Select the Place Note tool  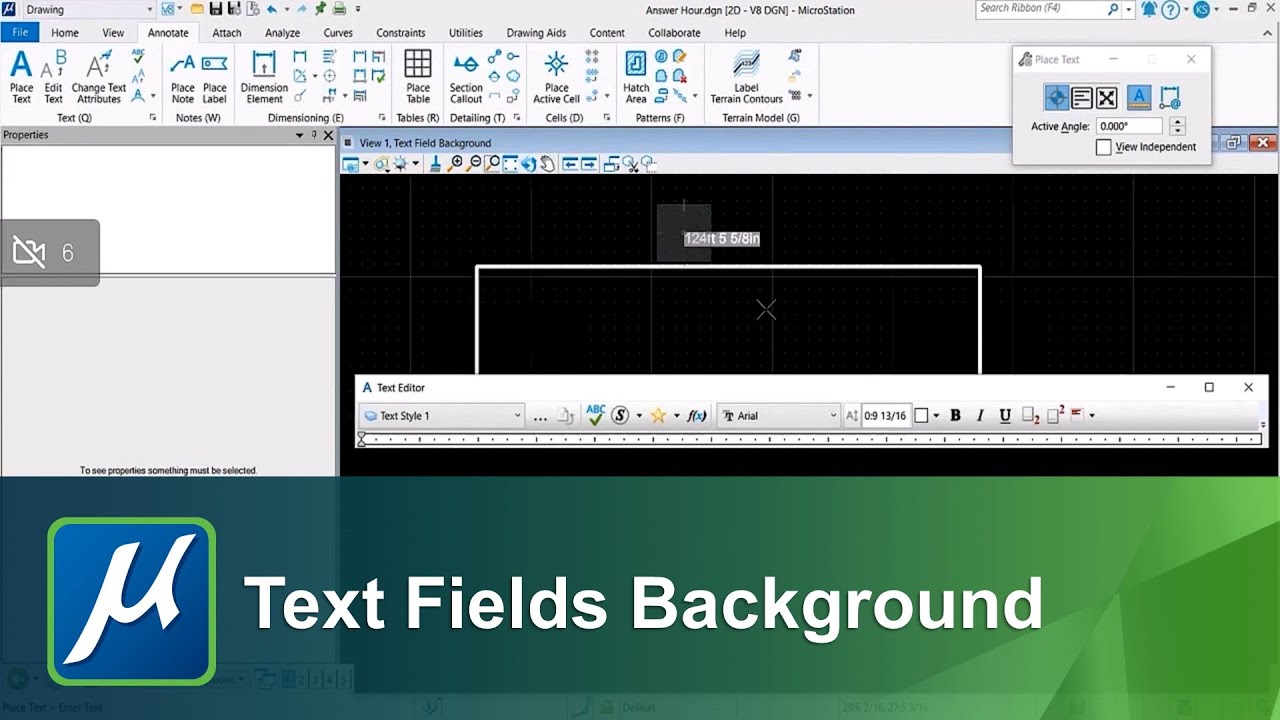click(183, 77)
